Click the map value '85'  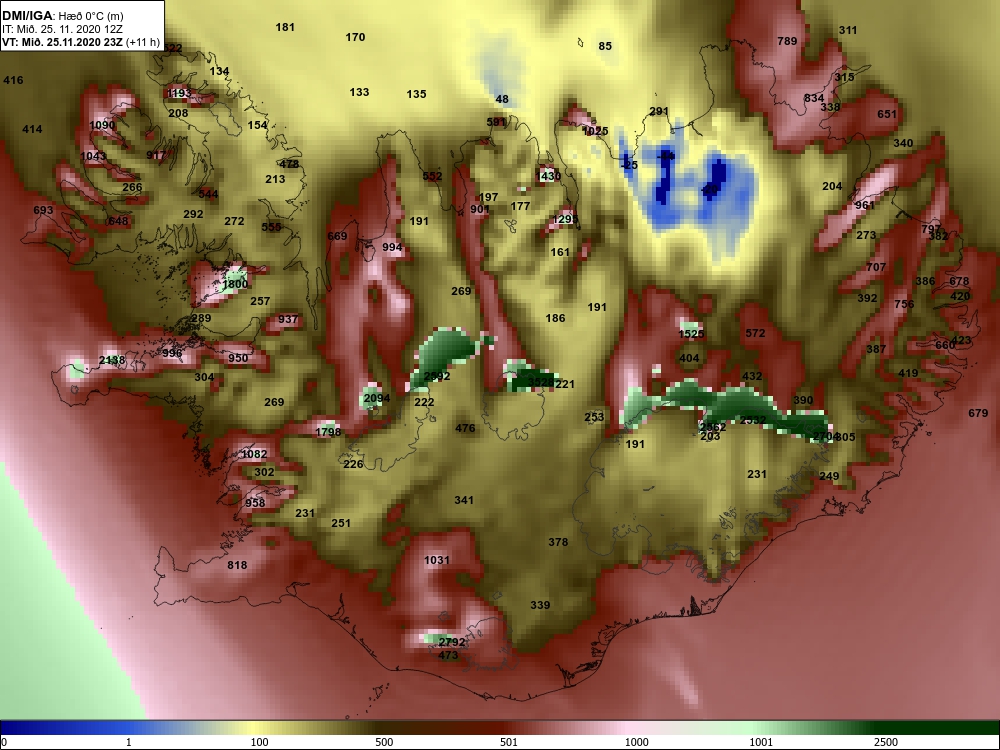[x=605, y=46]
